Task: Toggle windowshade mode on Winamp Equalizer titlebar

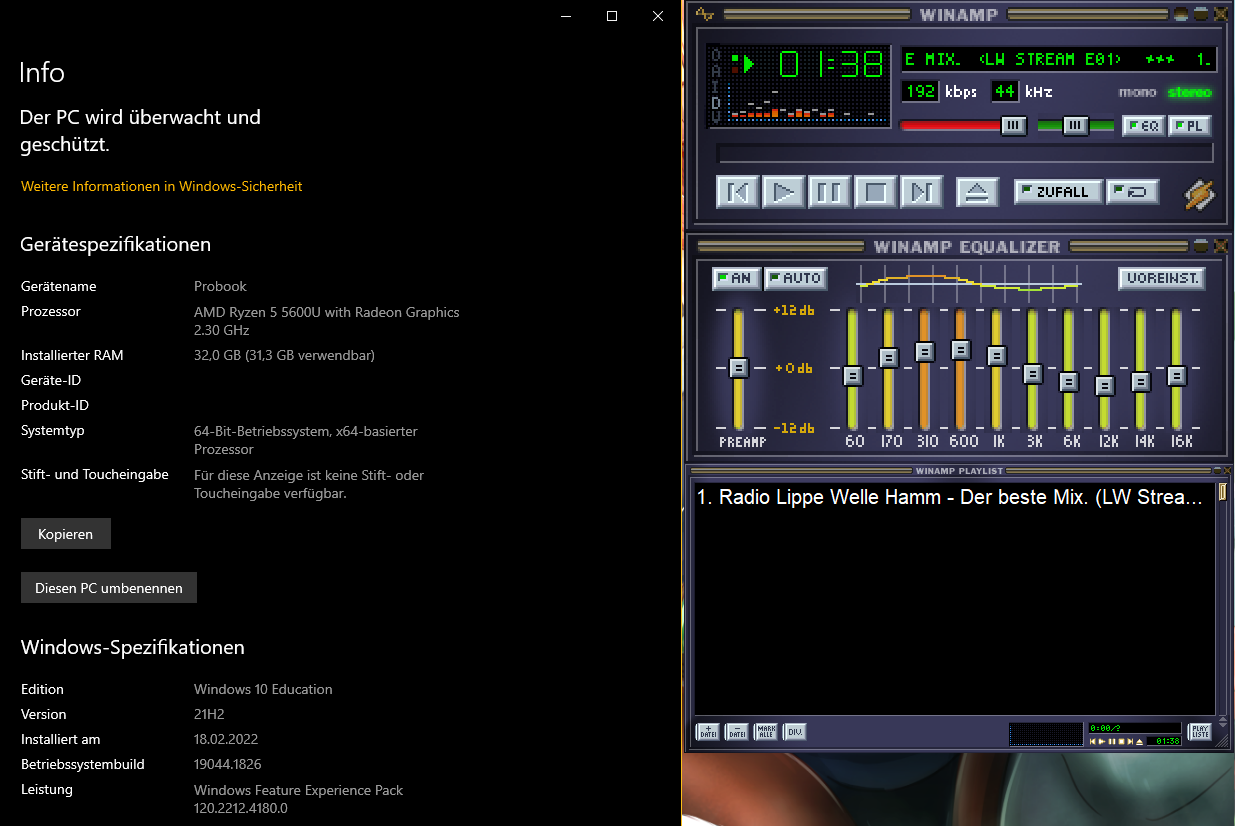Action: 1201,246
